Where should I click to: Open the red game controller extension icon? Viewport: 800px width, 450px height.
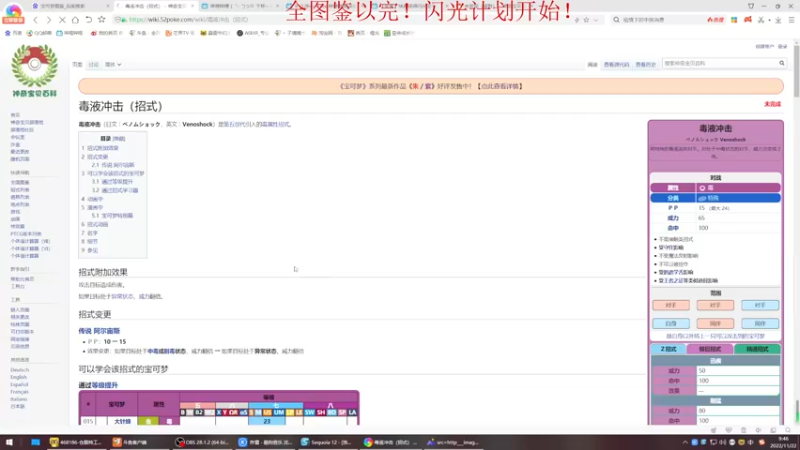747,20
